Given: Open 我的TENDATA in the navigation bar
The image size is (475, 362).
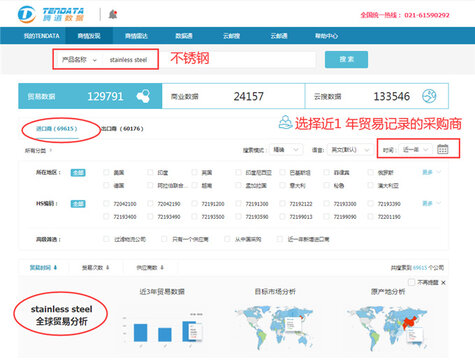Looking at the screenshot, I should [42, 36].
